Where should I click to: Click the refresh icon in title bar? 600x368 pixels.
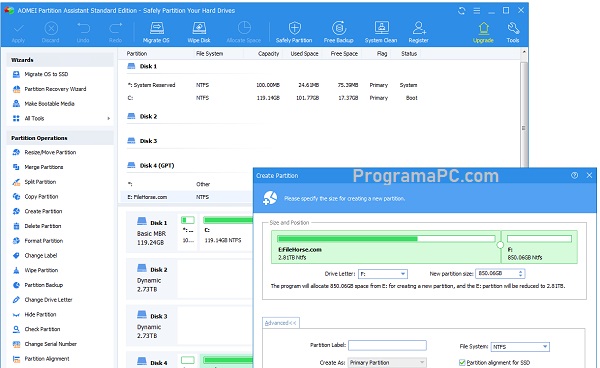point(461,11)
